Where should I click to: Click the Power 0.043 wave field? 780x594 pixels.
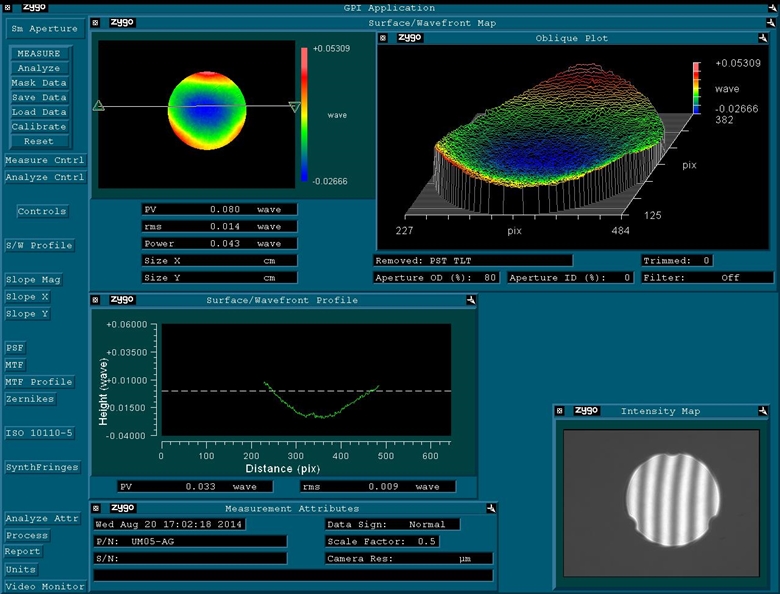coord(219,243)
